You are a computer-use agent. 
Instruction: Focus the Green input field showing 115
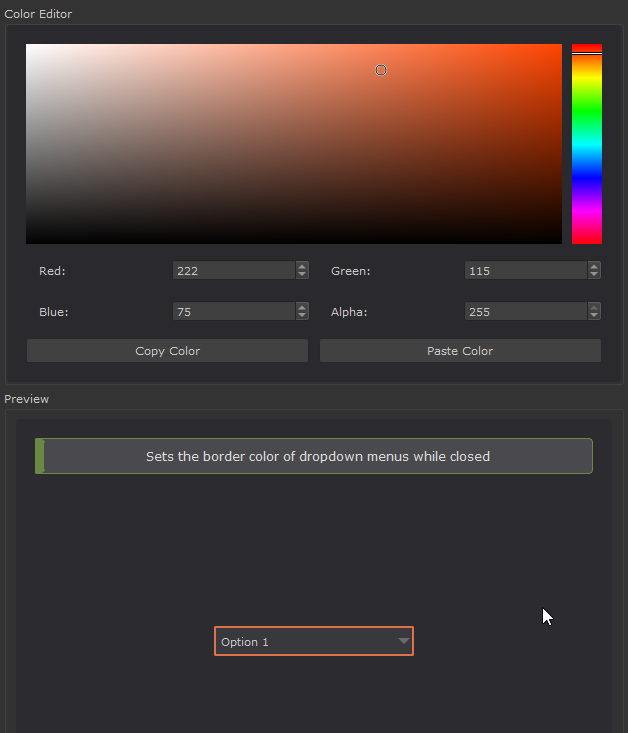[x=526, y=270]
